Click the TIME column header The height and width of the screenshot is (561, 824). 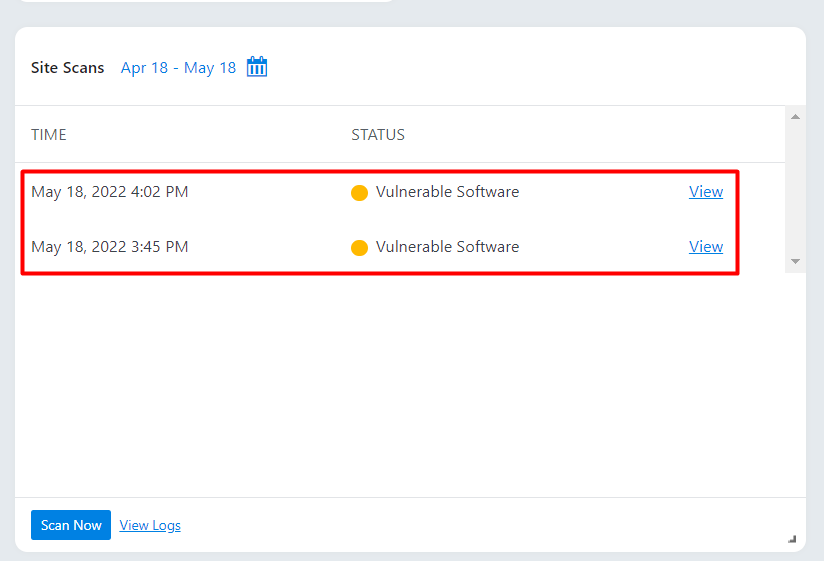(49, 134)
